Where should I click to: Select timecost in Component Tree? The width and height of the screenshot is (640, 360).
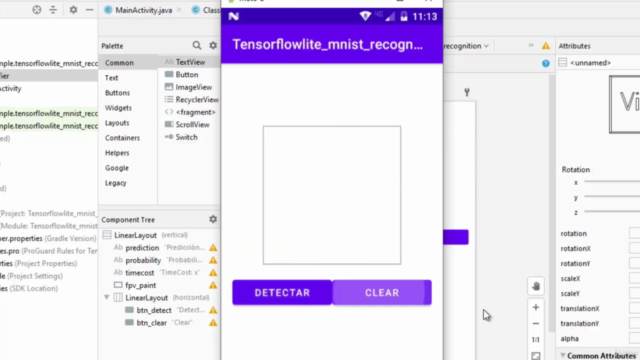[x=140, y=273]
